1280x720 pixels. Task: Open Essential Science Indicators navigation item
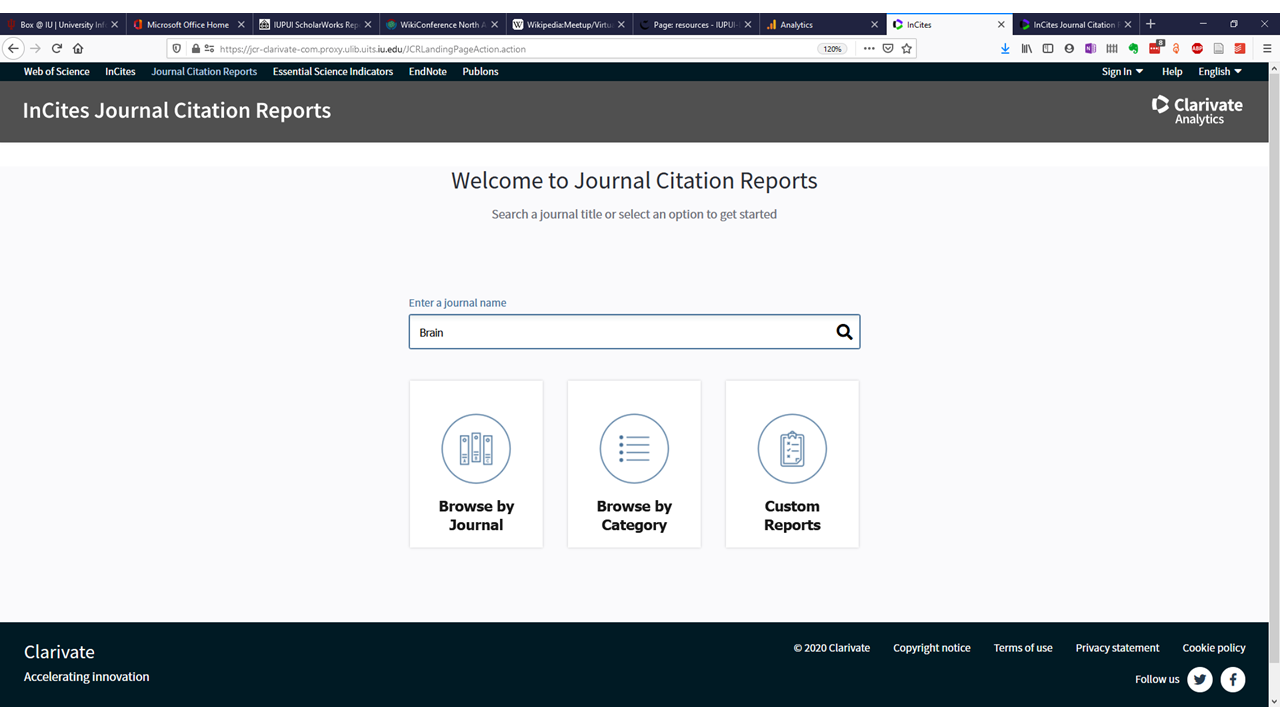coord(333,72)
